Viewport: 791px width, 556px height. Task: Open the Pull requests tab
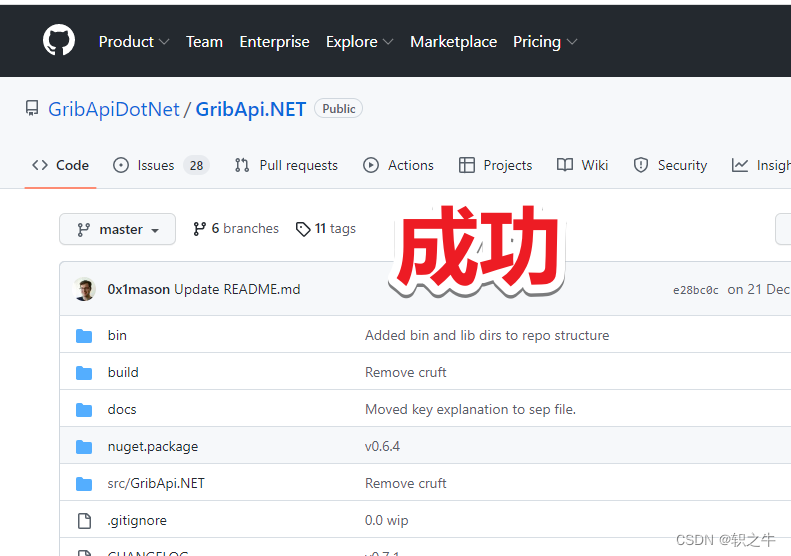286,165
